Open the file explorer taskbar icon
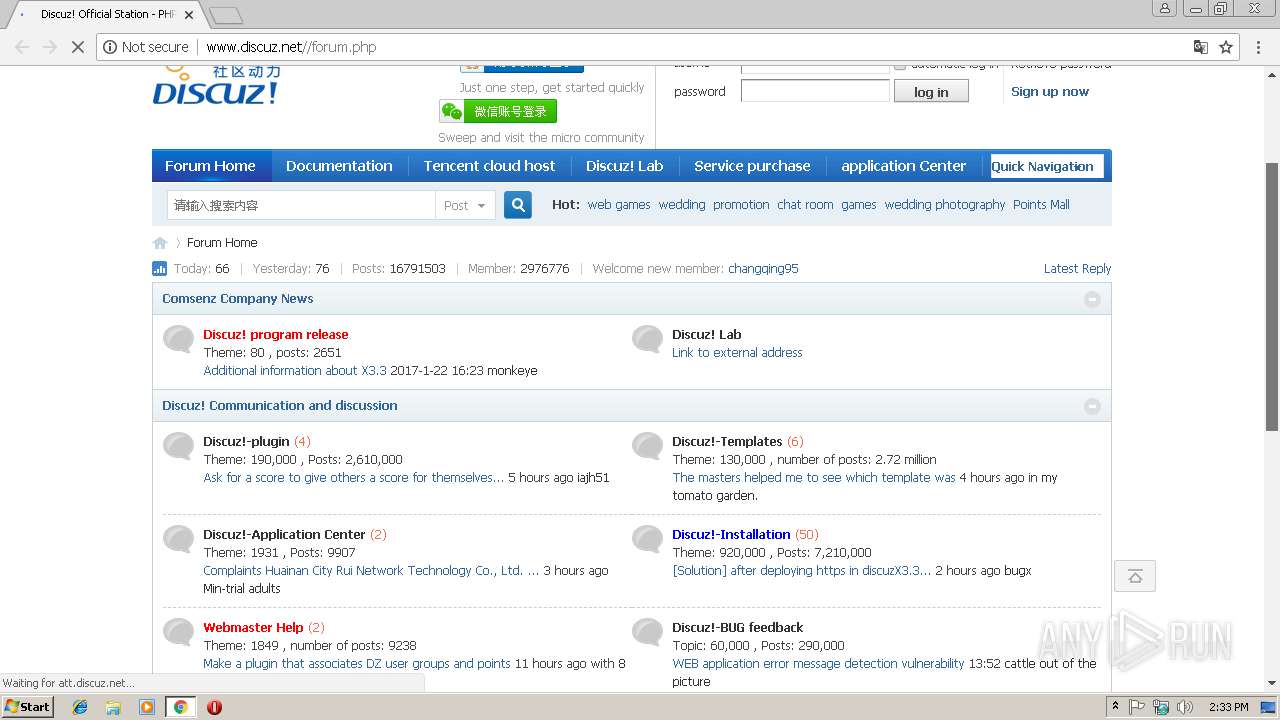The height and width of the screenshot is (720, 1280). tap(113, 707)
